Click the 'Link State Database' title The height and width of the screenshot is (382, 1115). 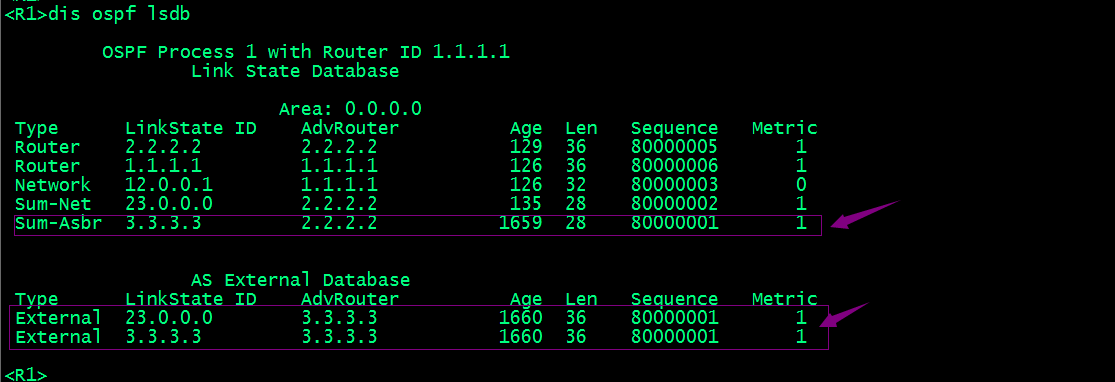tap(295, 71)
